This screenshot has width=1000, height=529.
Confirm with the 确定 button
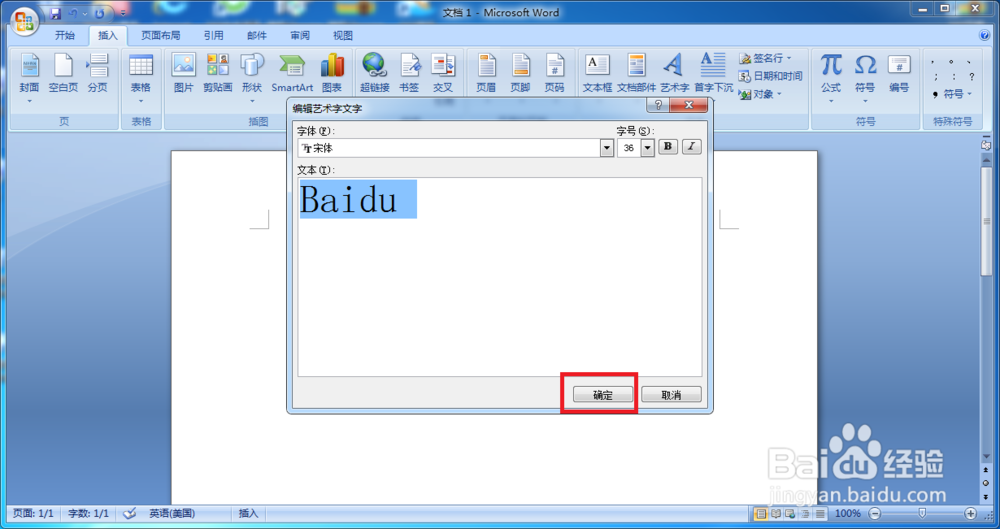point(603,395)
